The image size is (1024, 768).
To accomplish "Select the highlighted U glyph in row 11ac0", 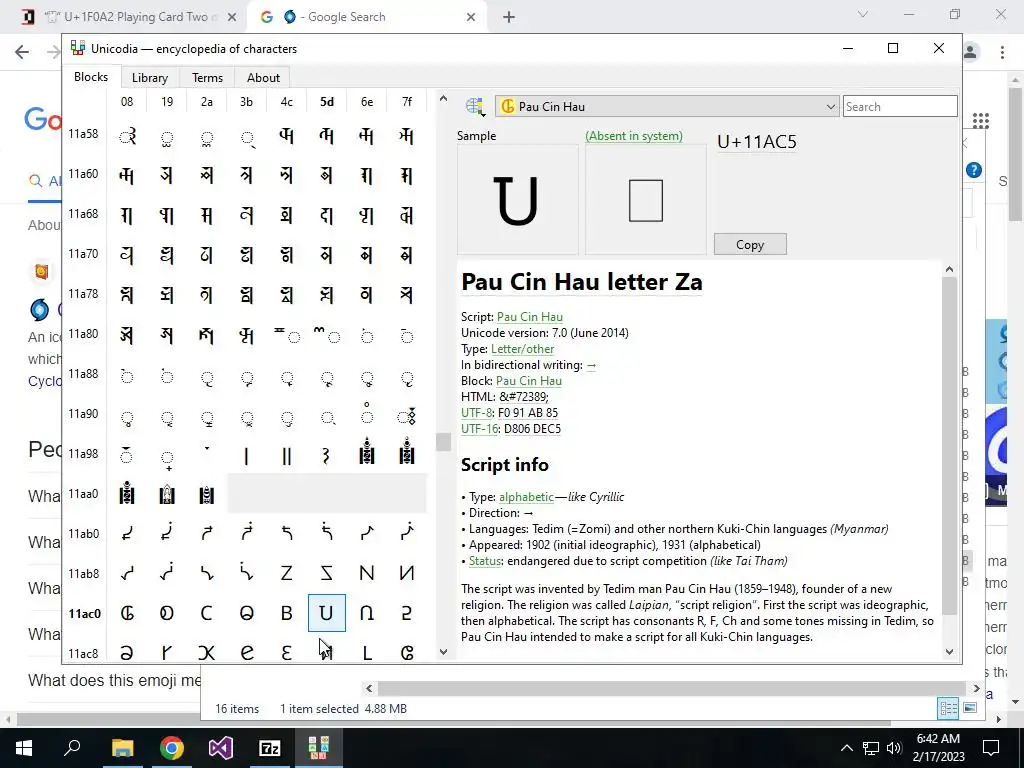I will click(327, 613).
